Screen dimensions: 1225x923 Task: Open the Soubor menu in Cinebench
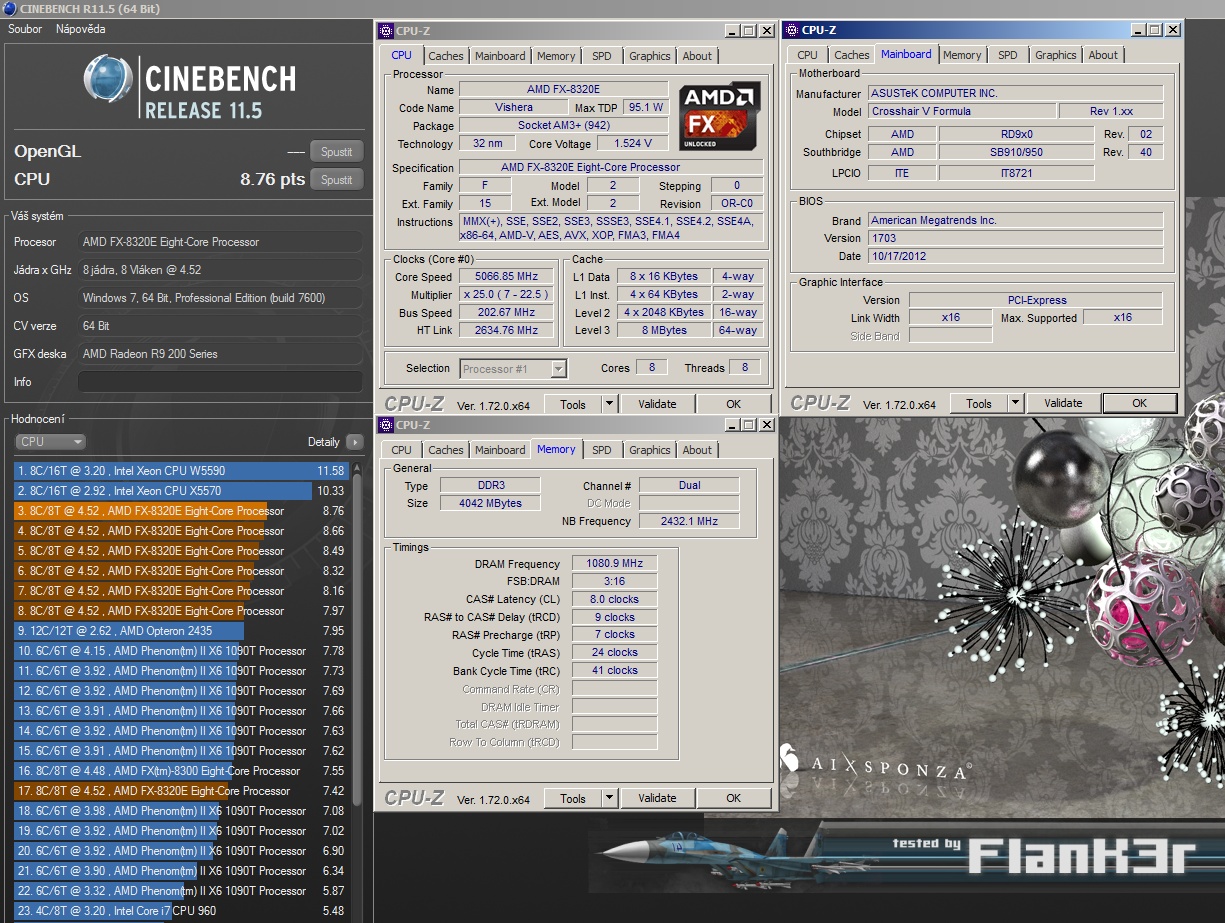pyautogui.click(x=25, y=29)
